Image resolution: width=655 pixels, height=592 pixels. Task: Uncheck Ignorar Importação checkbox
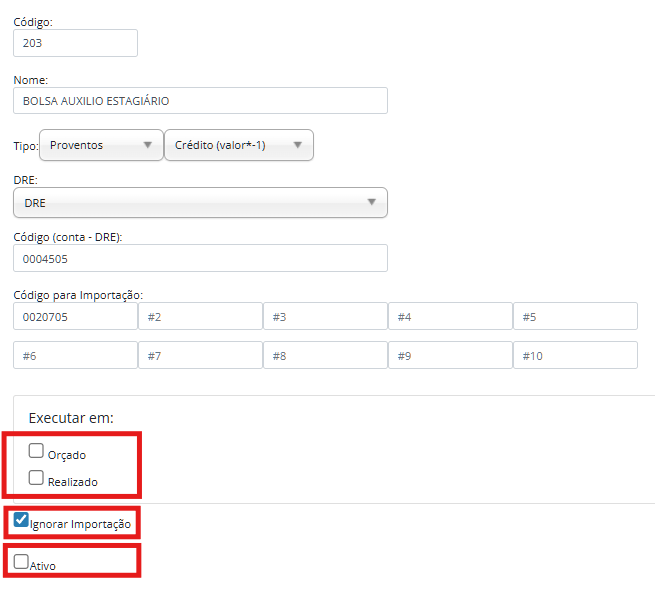(21, 520)
